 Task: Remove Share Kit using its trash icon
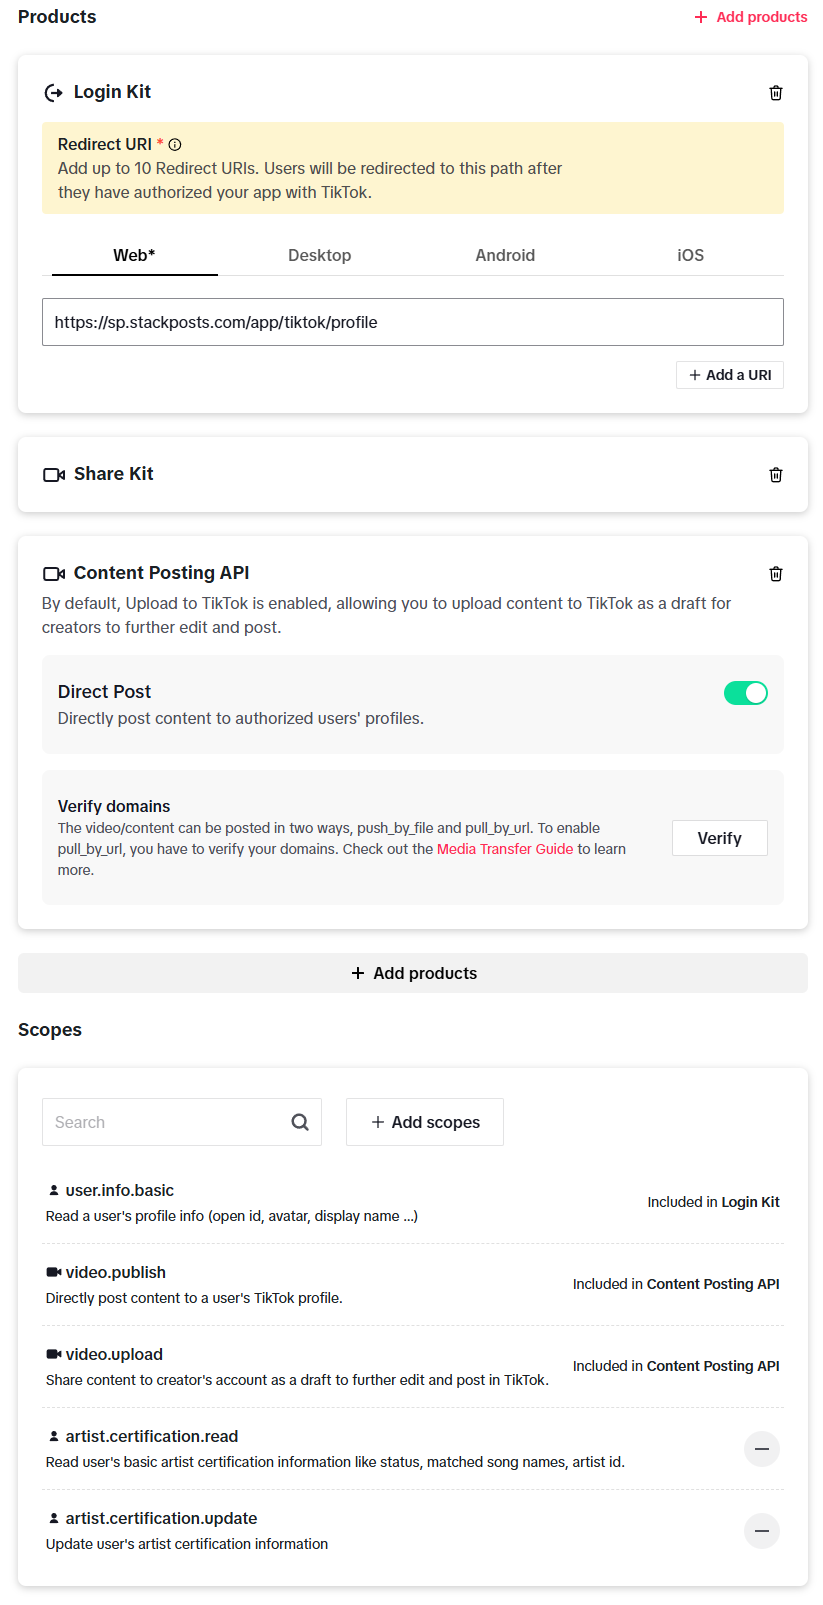coord(775,475)
